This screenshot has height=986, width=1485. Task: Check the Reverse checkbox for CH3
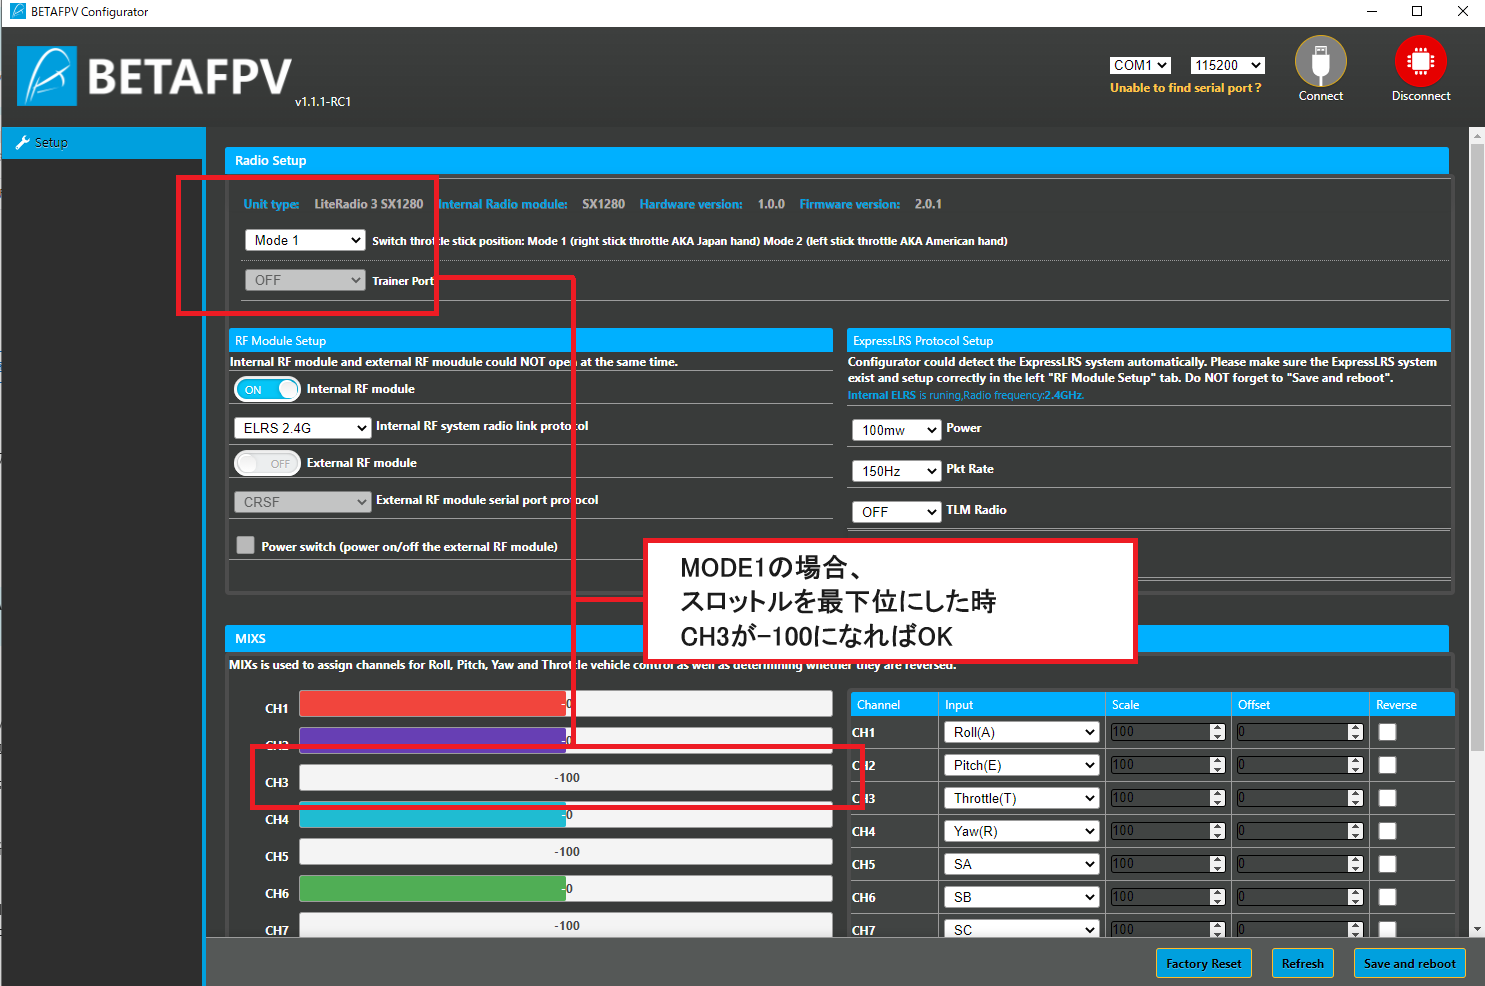pos(1387,798)
